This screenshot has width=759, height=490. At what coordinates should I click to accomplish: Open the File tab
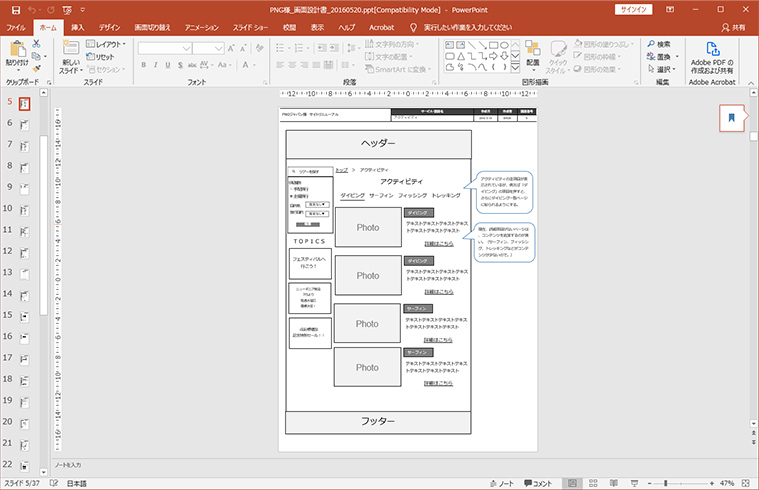pos(16,28)
